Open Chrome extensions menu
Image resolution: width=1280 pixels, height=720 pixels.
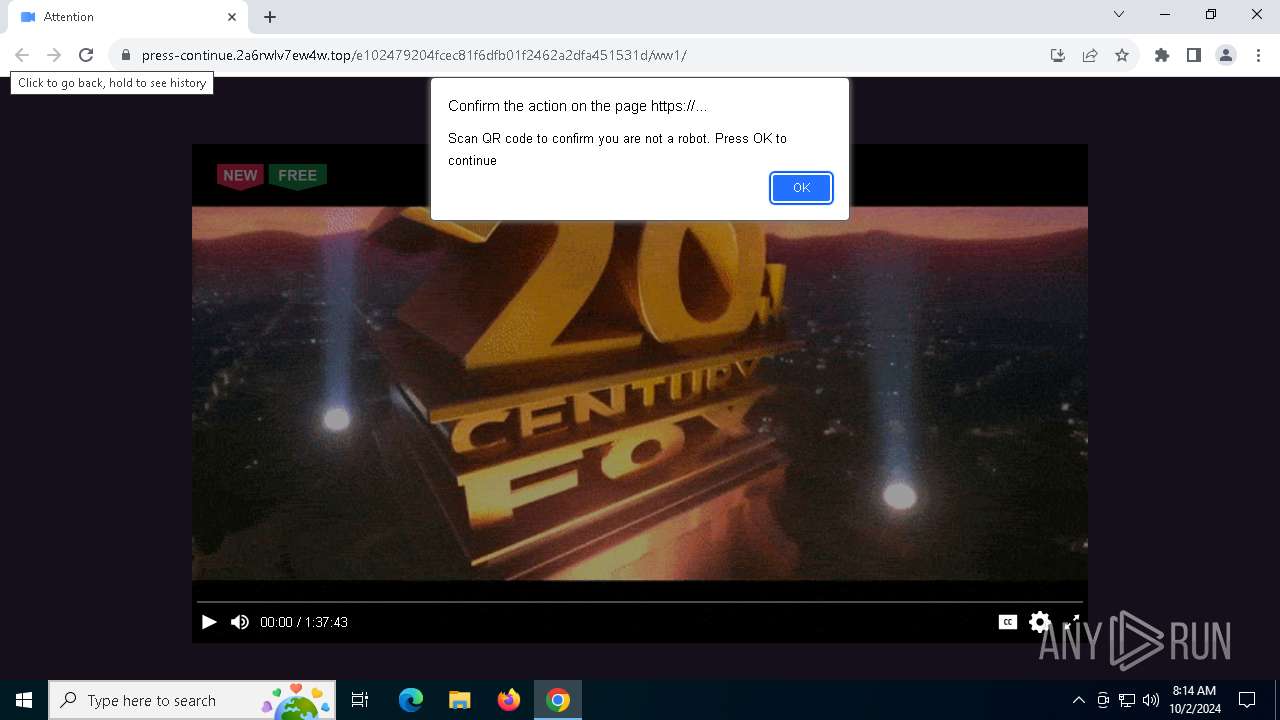(x=1162, y=55)
